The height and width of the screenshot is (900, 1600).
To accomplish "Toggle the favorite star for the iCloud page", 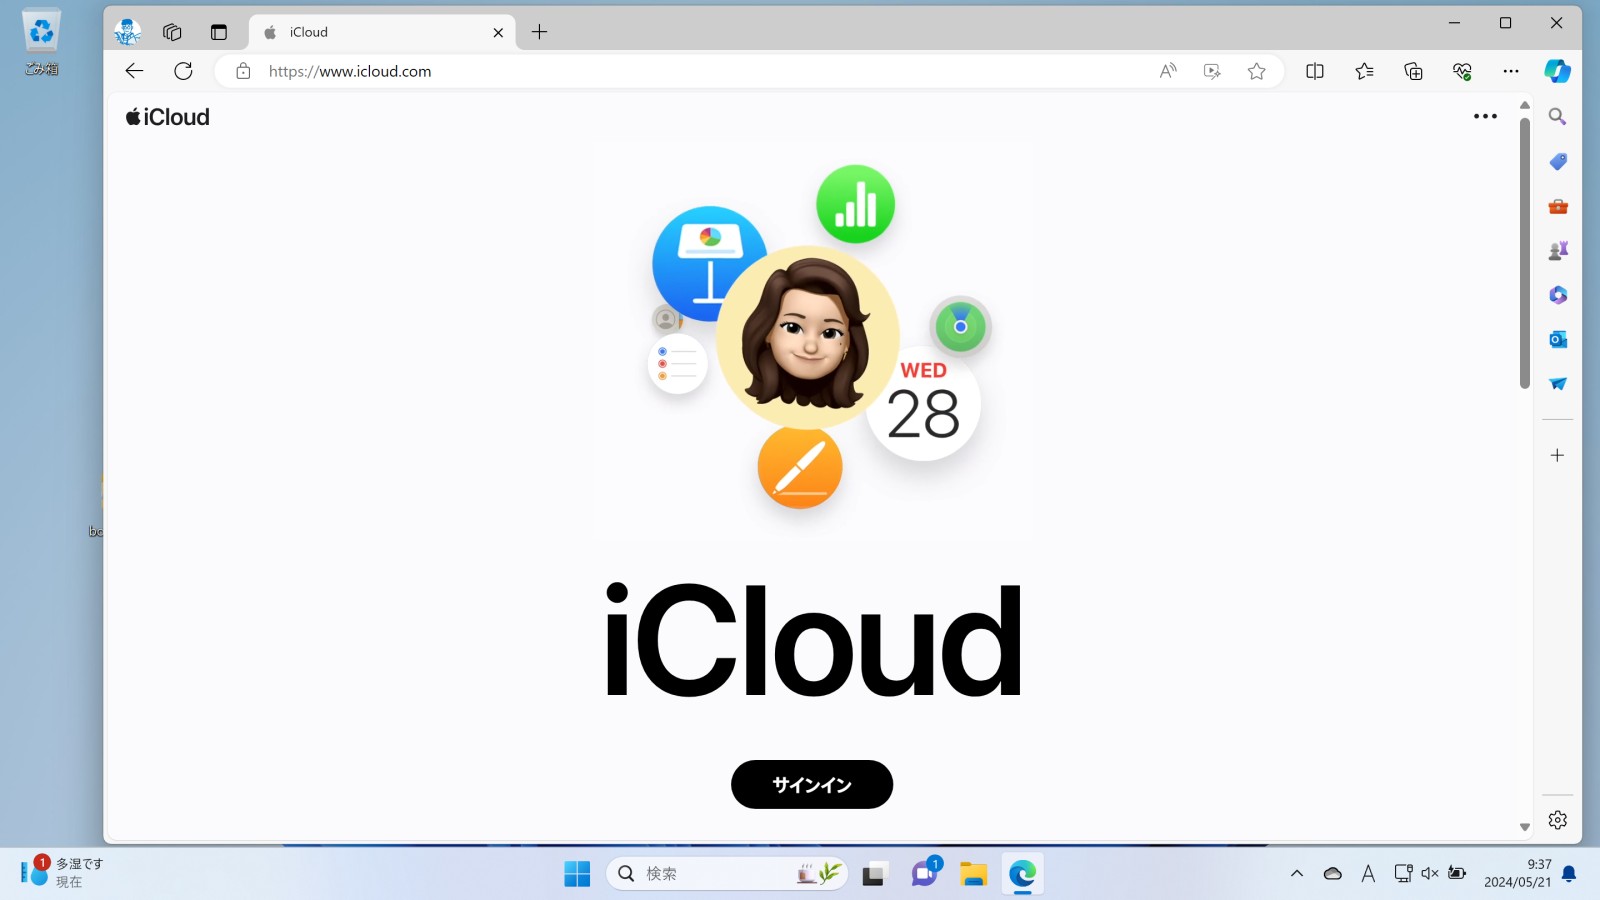I will [1256, 71].
